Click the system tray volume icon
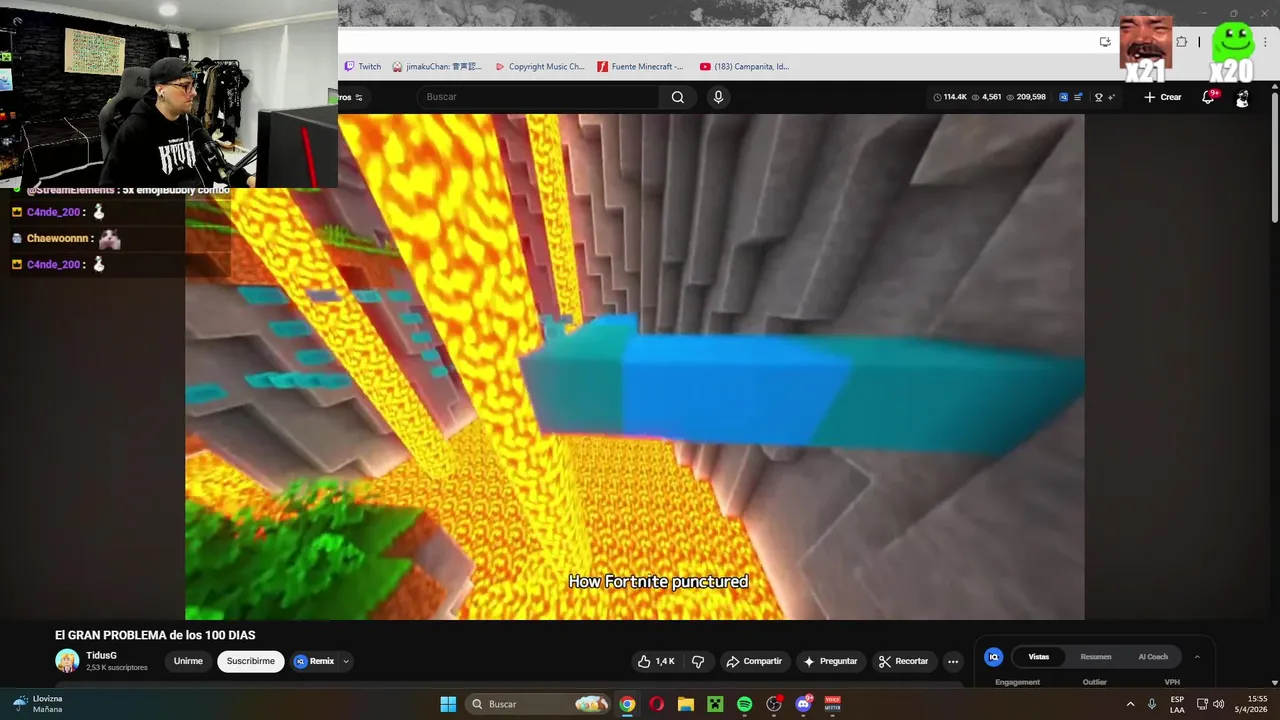The width and height of the screenshot is (1280, 720). pyautogui.click(x=1218, y=704)
